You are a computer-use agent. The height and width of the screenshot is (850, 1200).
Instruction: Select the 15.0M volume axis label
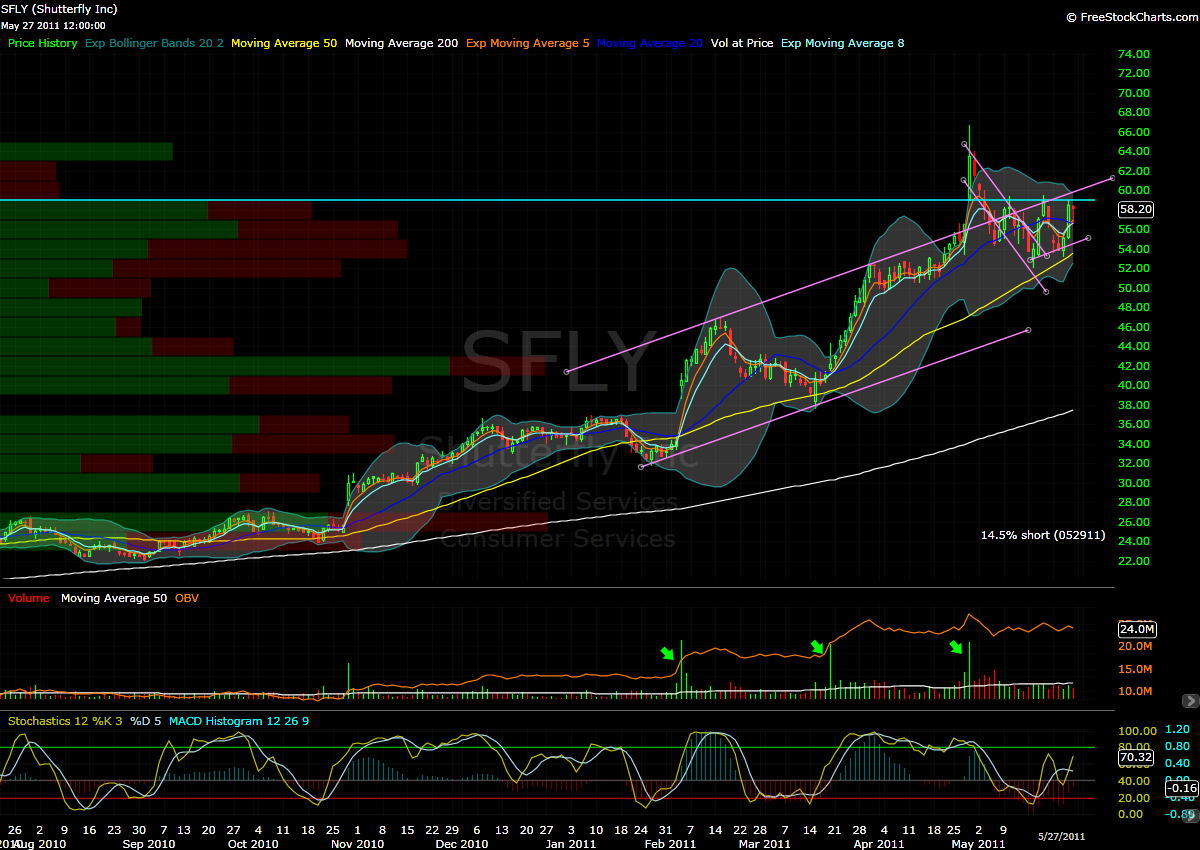point(1137,670)
